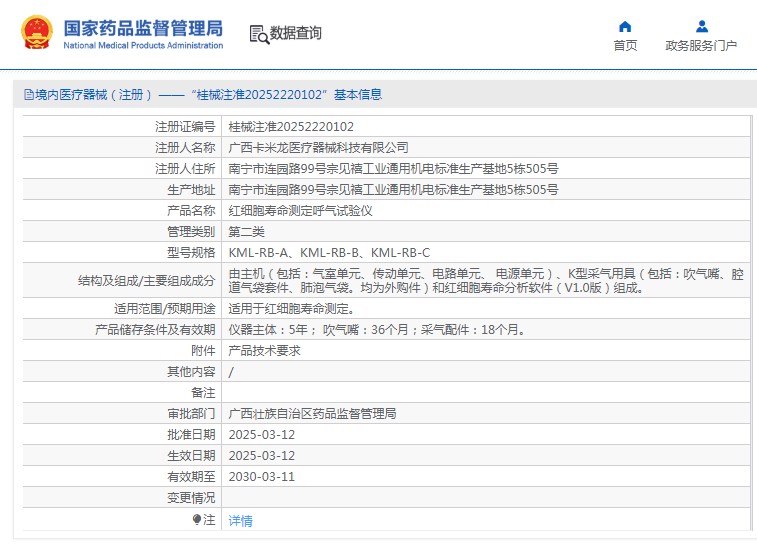This screenshot has width=757, height=548.
Task: Click the expiry date 2030-03-11
Action: 262,476
